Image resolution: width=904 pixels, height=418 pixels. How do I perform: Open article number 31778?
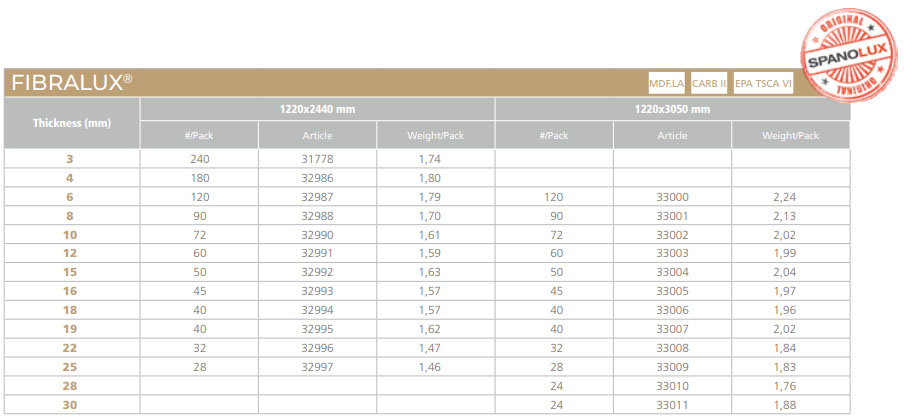(317, 159)
